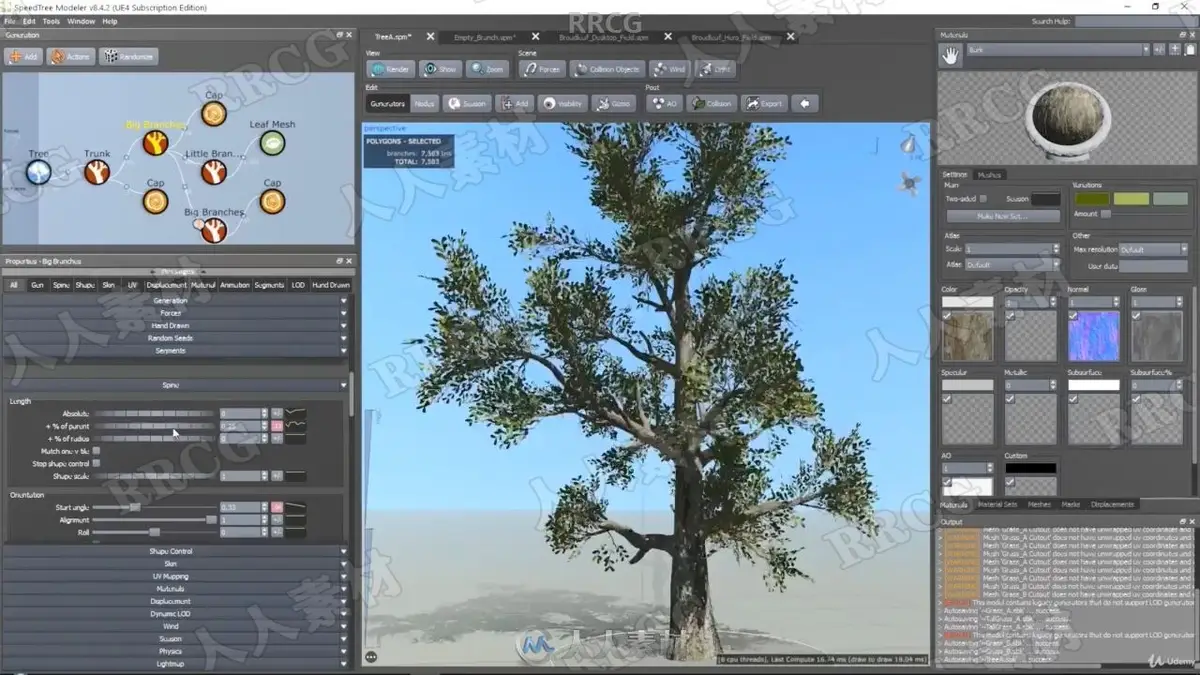Screen dimensions: 1200x675
Task: Toggle the Specular map checkbox
Action: coord(947,399)
